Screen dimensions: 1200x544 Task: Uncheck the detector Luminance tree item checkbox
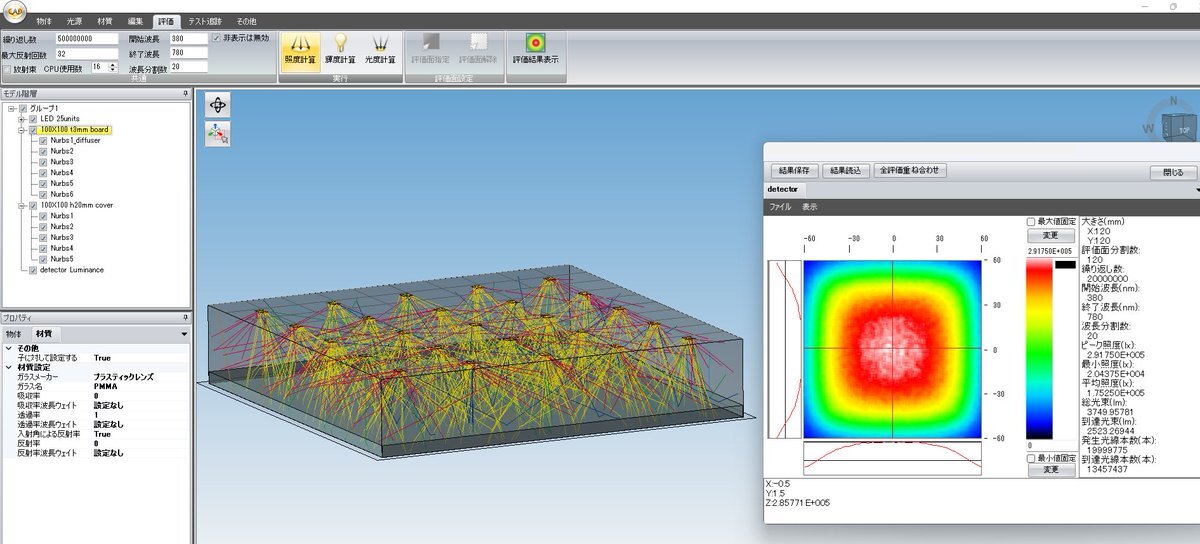[x=33, y=270]
